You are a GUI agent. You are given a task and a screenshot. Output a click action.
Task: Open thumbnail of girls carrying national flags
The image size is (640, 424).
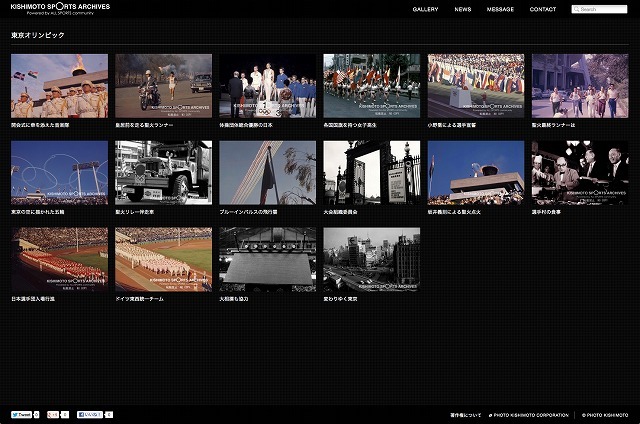pos(371,86)
